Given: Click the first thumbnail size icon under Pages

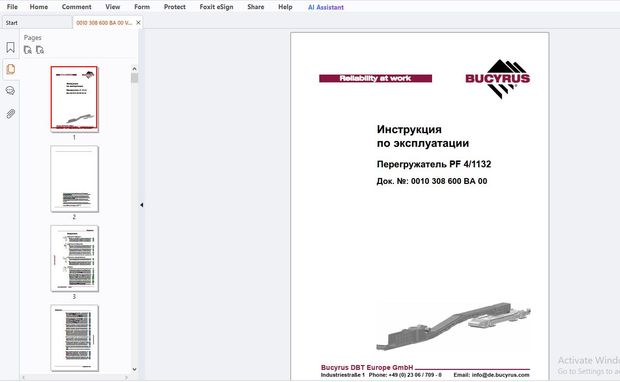Looking at the screenshot, I should tap(28, 50).
